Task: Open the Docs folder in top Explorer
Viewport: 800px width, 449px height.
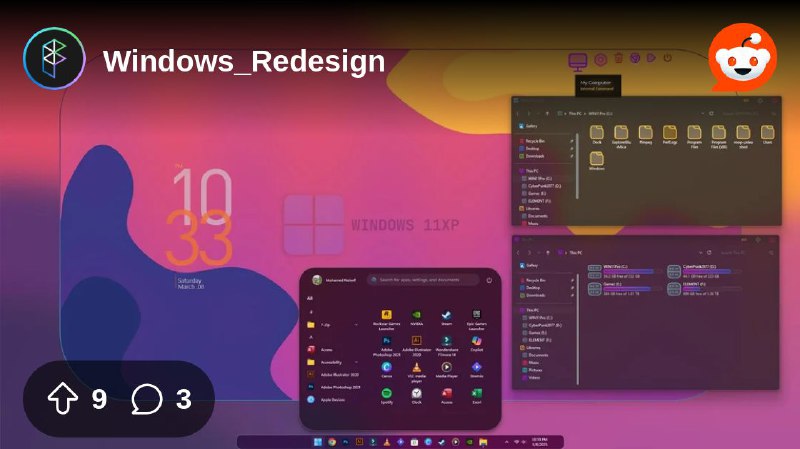Action: tap(596, 135)
